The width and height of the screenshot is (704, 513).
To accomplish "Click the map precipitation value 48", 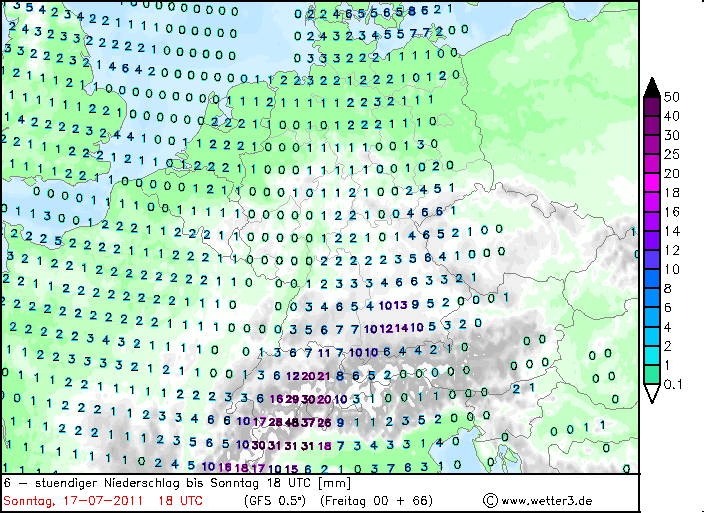I will 292,422.
